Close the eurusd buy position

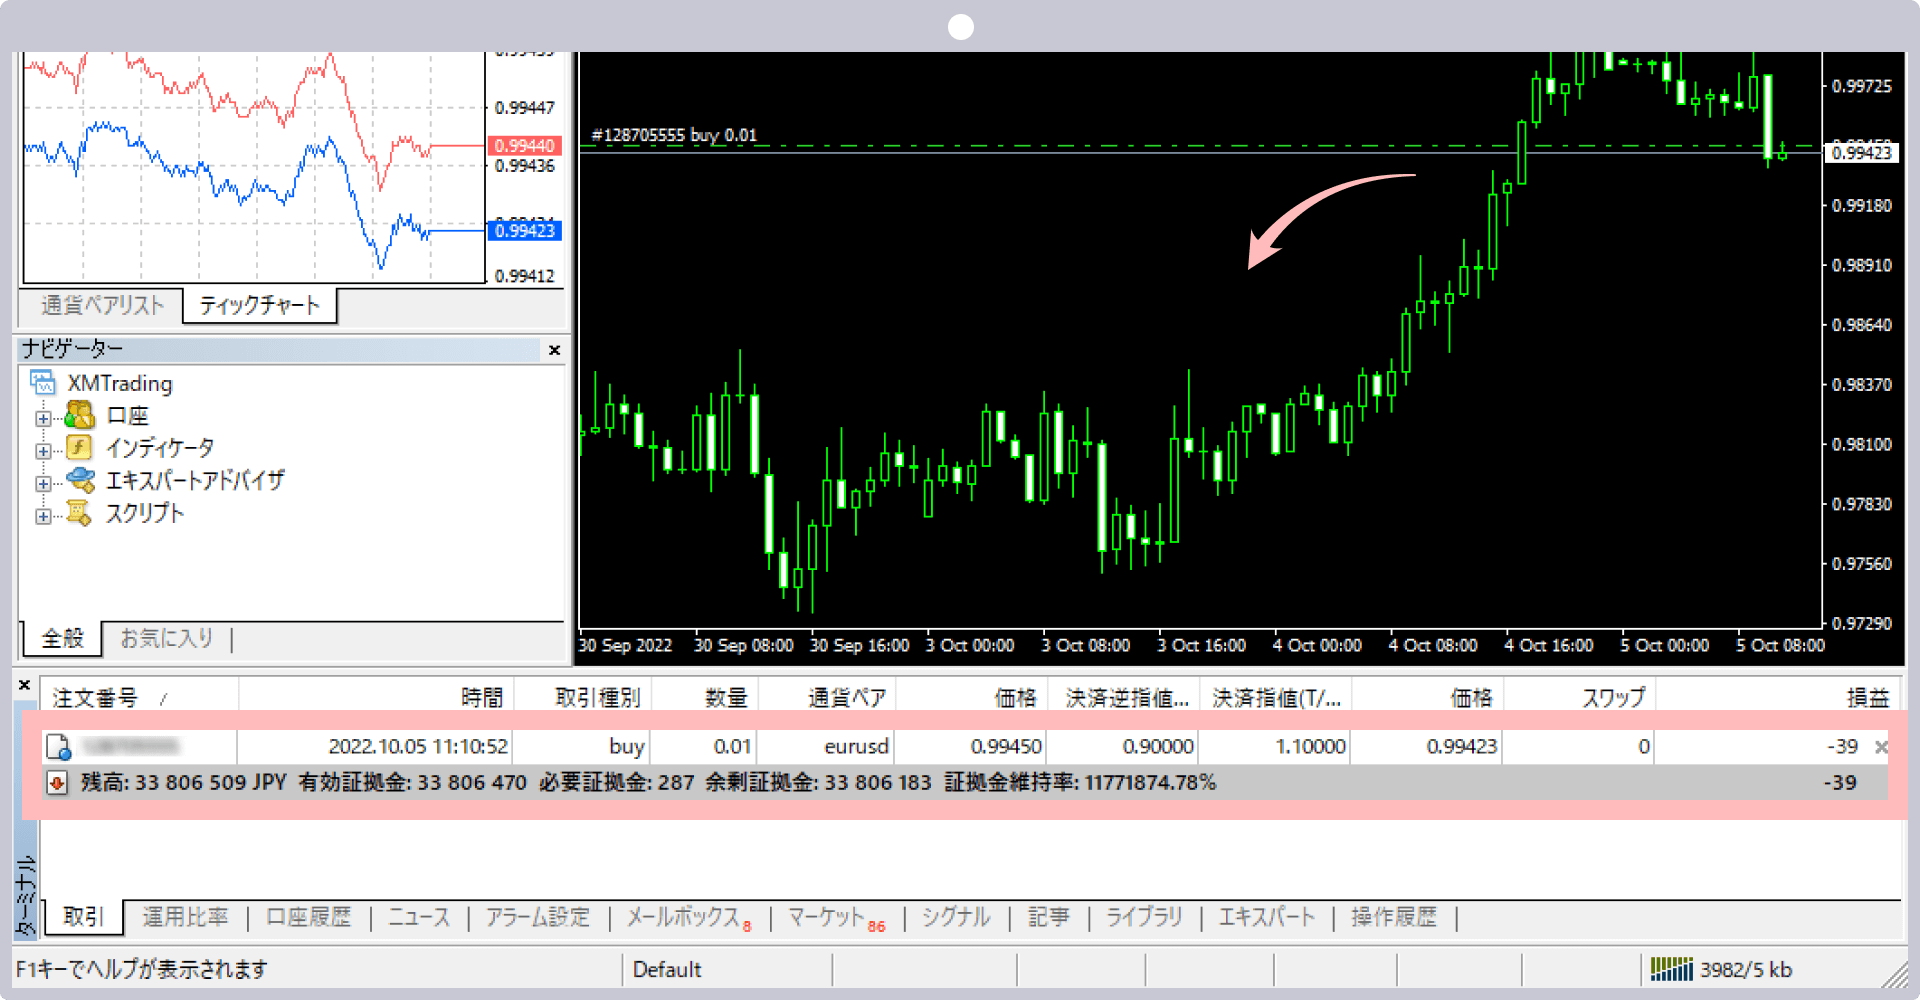click(1880, 747)
